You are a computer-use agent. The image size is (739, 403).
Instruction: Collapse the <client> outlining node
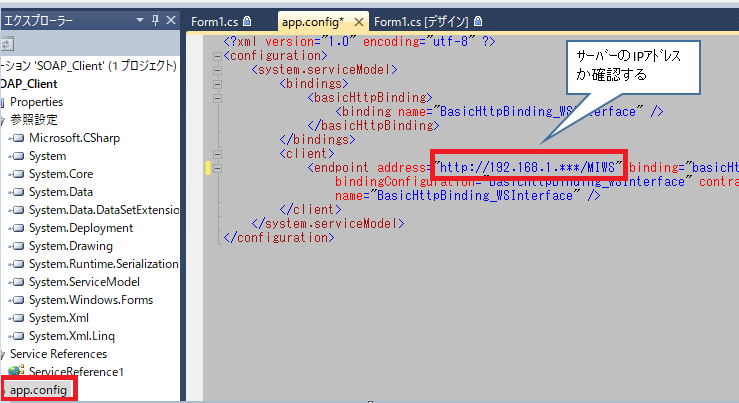pos(219,153)
